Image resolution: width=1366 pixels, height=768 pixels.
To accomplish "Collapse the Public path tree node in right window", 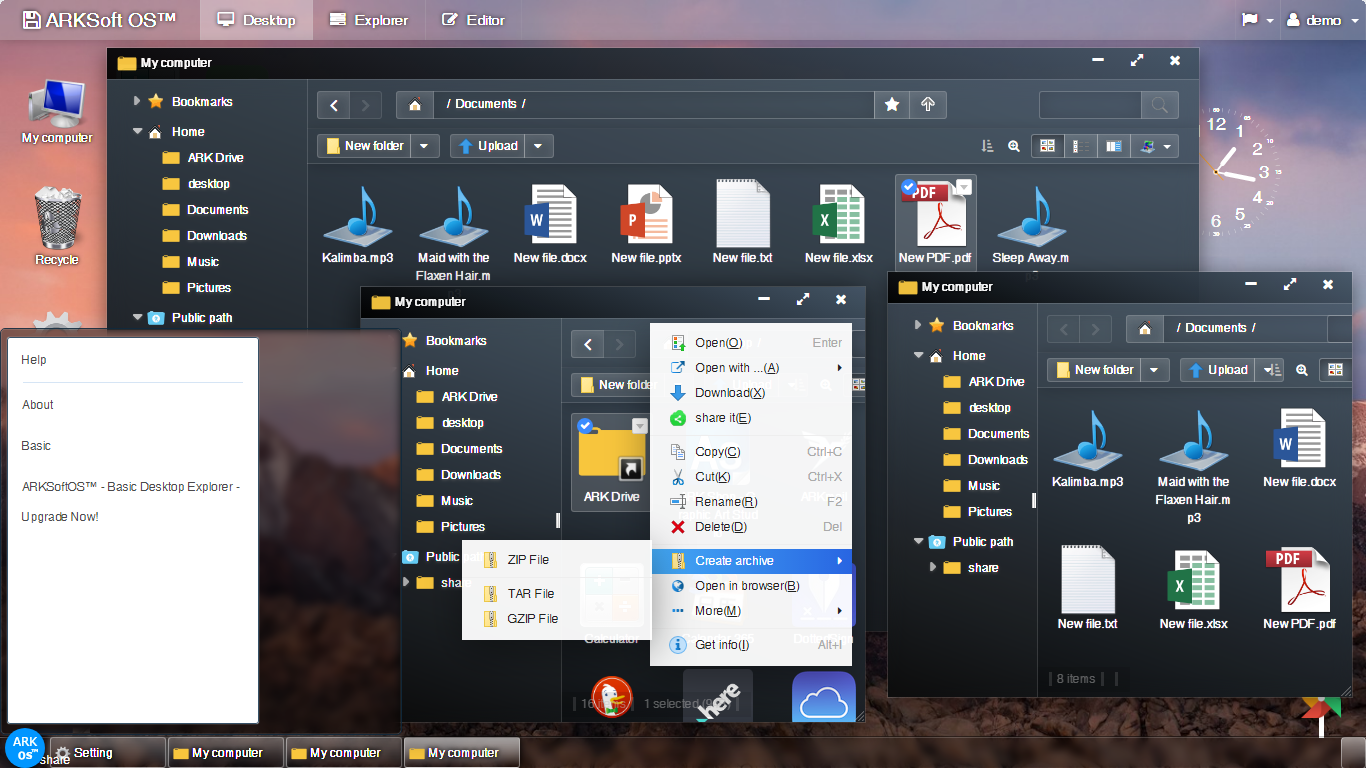I will [x=919, y=542].
